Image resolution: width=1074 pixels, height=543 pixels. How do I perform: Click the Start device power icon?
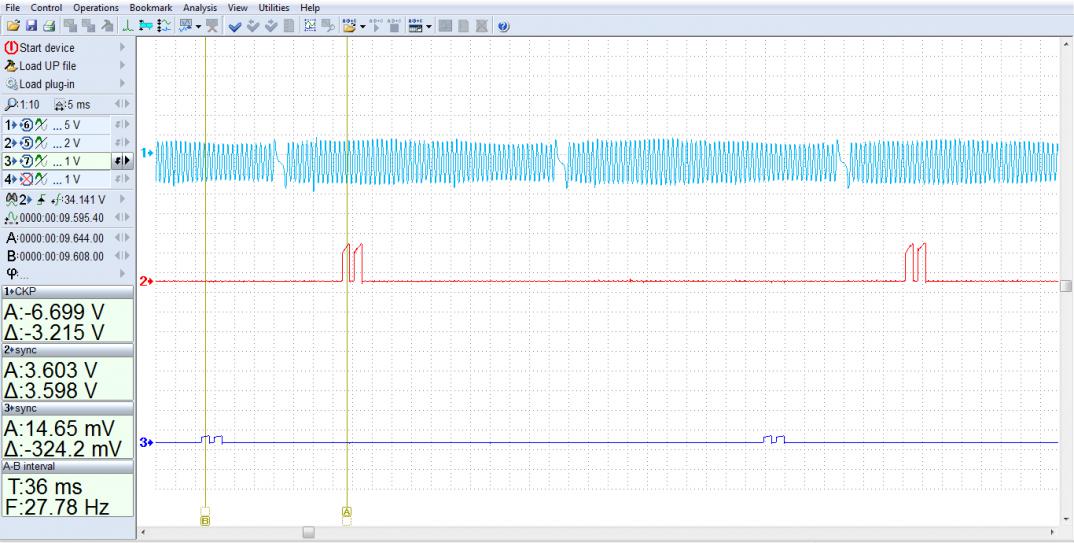click(x=12, y=48)
